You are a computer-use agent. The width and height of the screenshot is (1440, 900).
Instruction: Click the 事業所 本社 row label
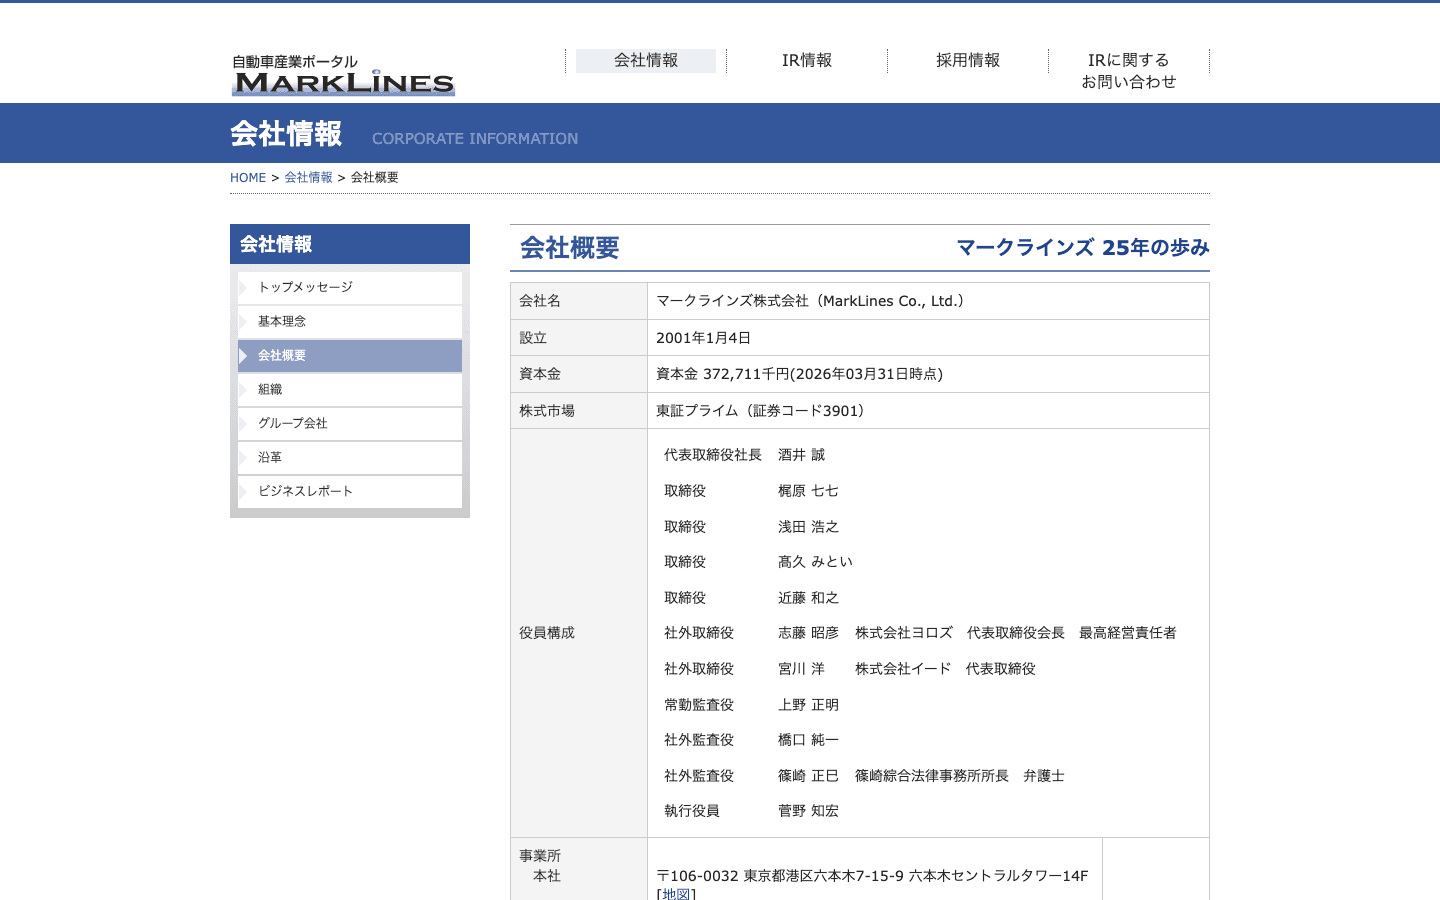pyautogui.click(x=540, y=866)
